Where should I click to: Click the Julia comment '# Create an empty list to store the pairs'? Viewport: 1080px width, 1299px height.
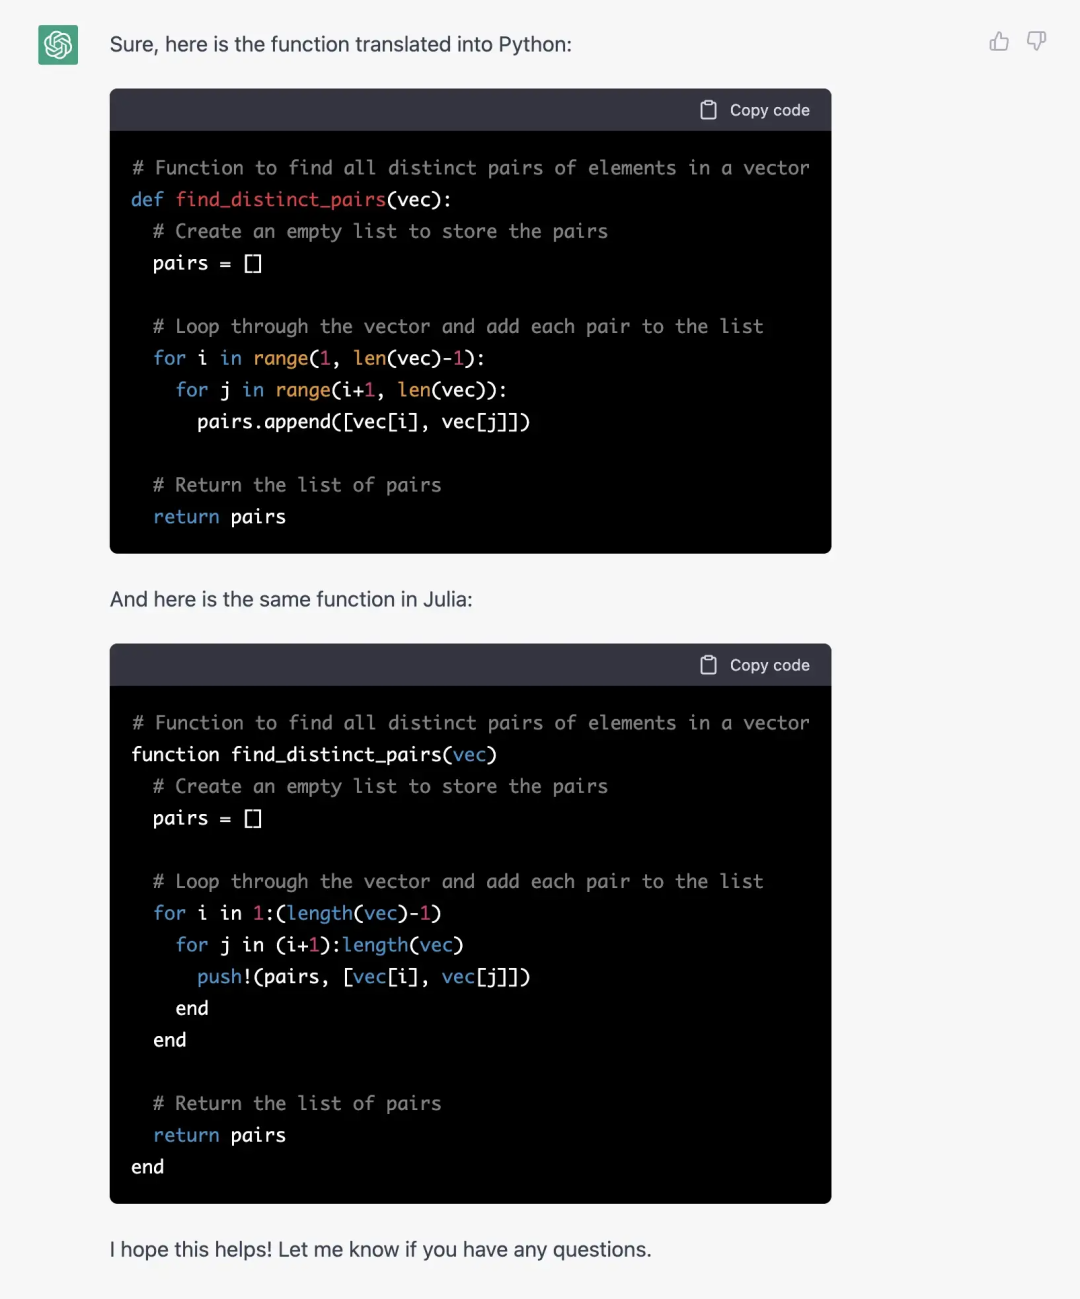click(380, 786)
